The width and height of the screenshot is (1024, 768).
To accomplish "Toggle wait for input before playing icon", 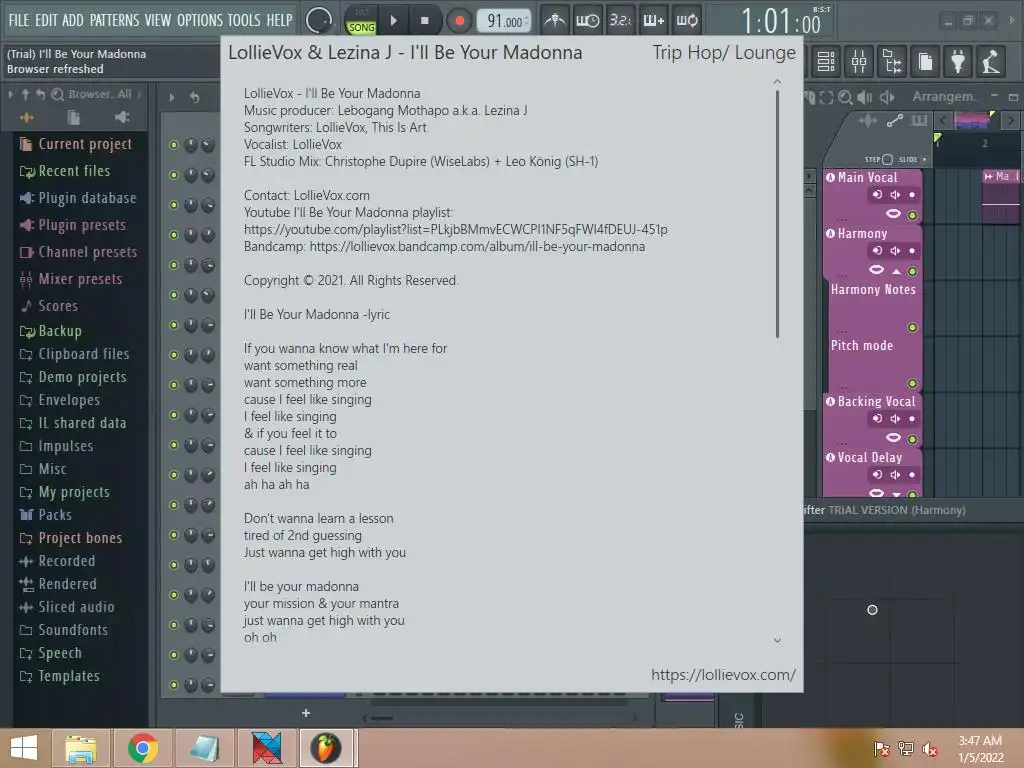I will point(587,21).
